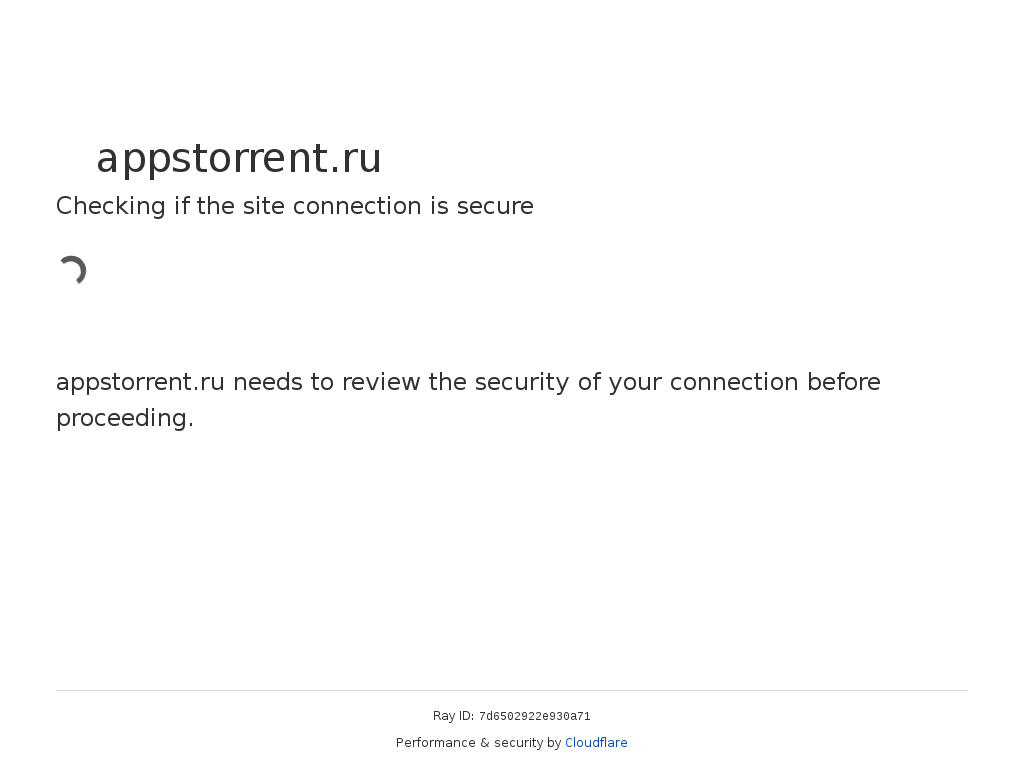1024x768 pixels.
Task: Click the word Checking in the subtitle
Action: pyautogui.click(x=110, y=206)
